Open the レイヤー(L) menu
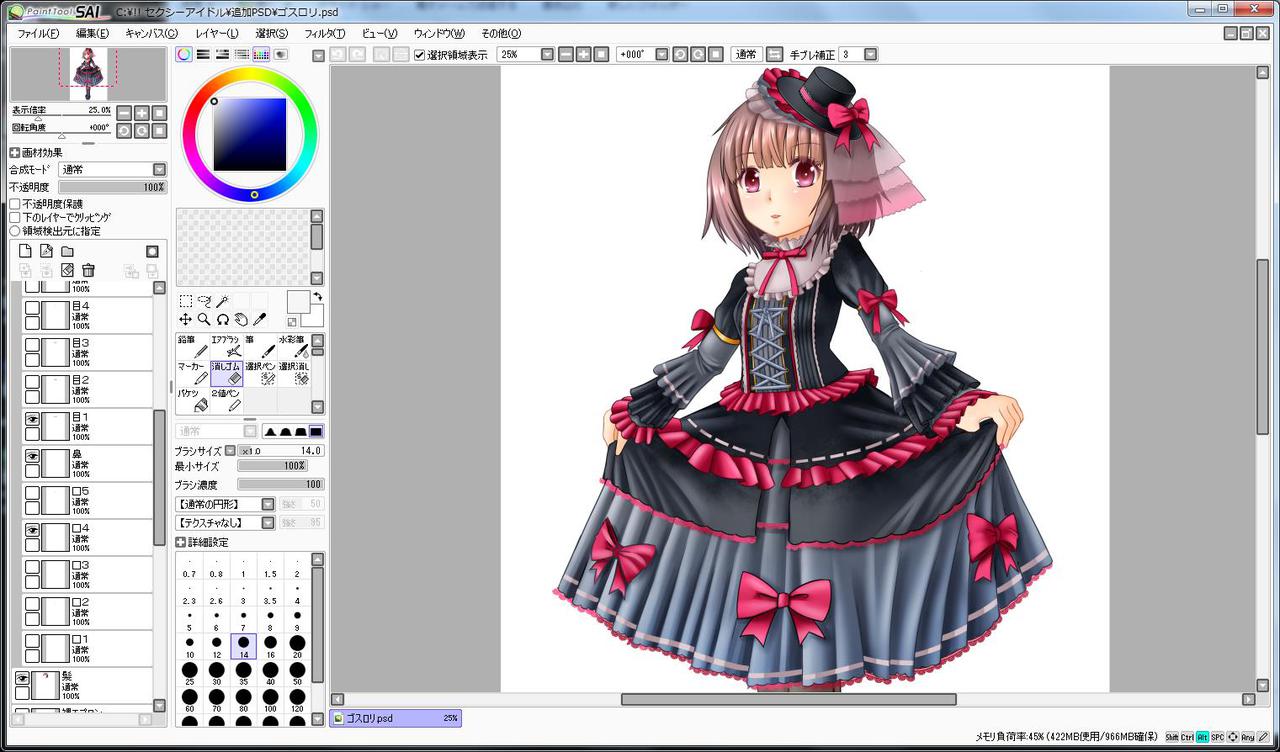The image size is (1280, 752). (x=217, y=33)
